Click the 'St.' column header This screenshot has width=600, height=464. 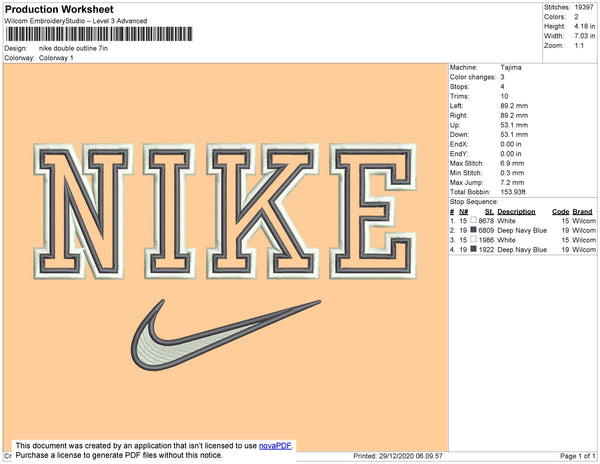pos(489,212)
